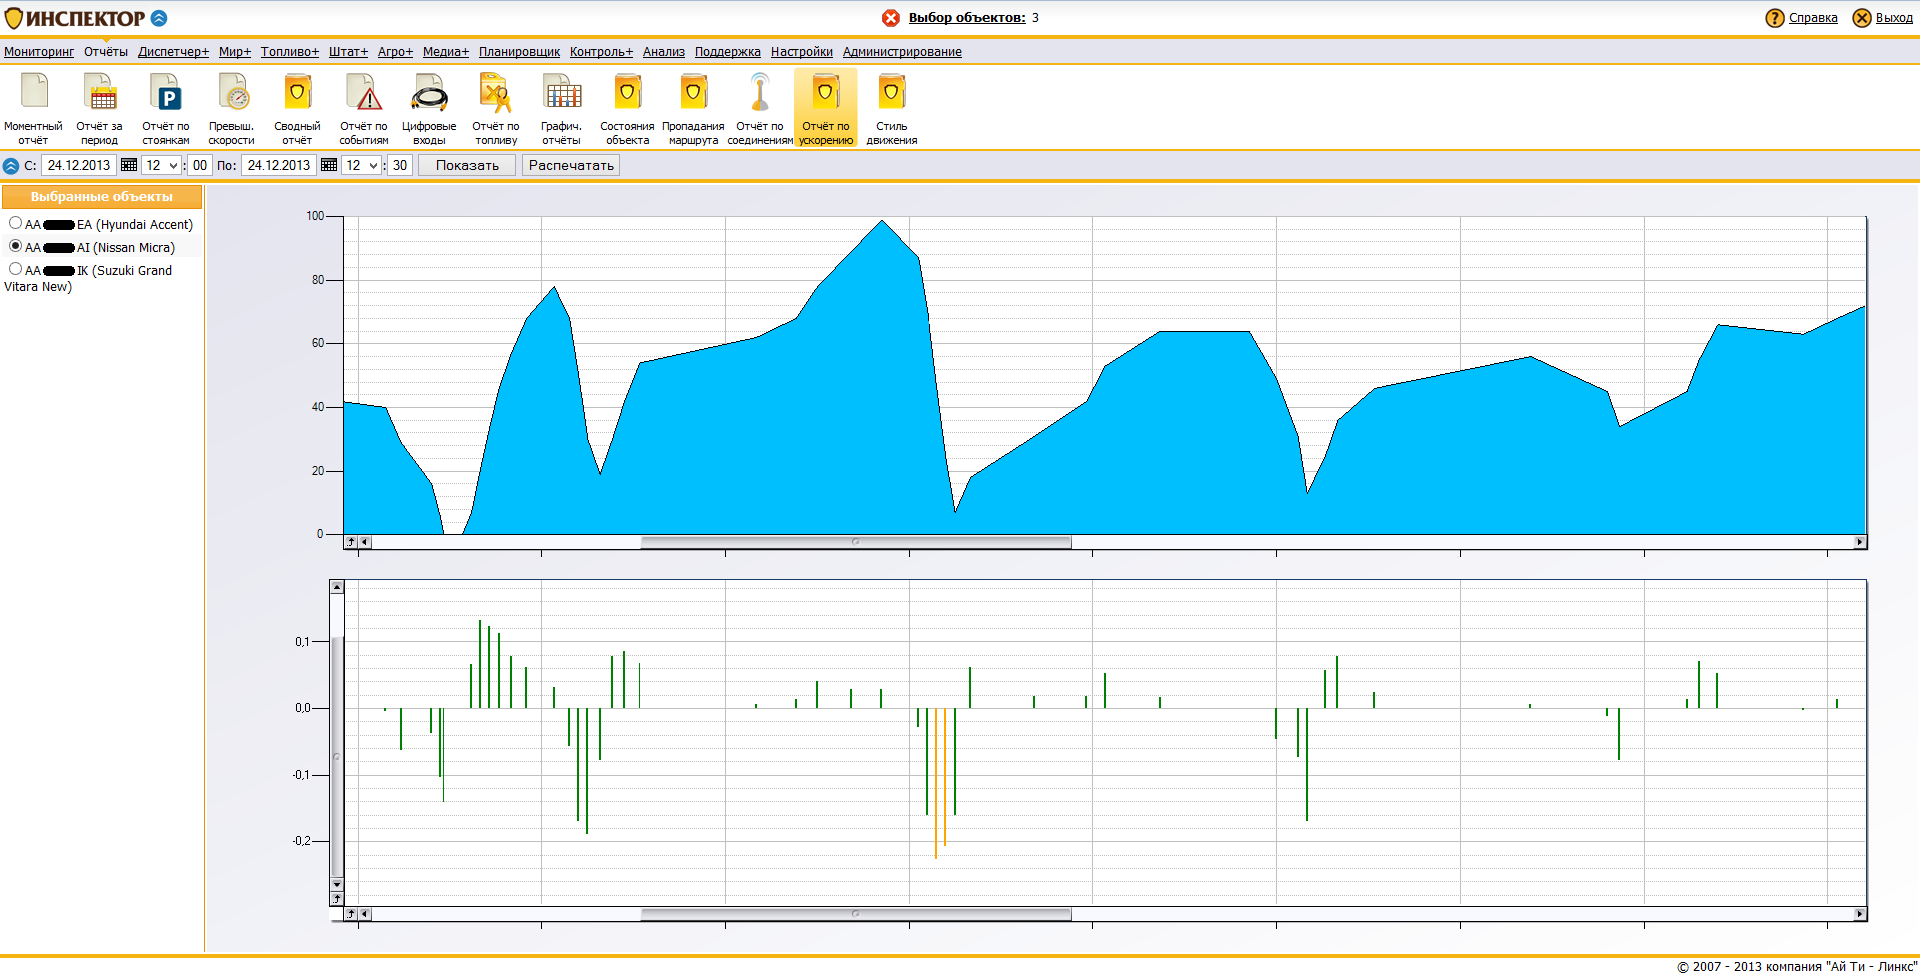
Task: Collapse the date filter bar arrow icon
Action: [x=11, y=166]
